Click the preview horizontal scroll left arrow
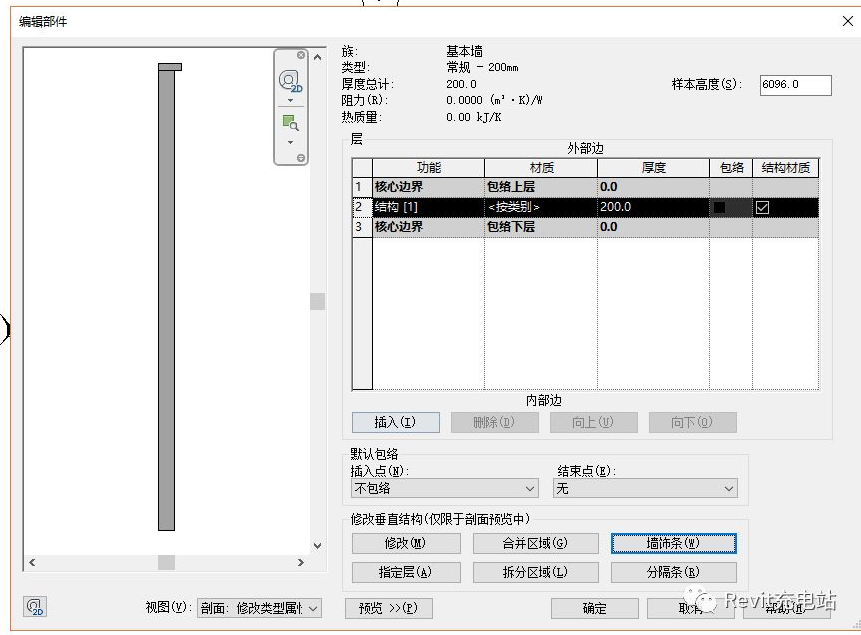Screen dimensions: 861x635 coord(32,562)
